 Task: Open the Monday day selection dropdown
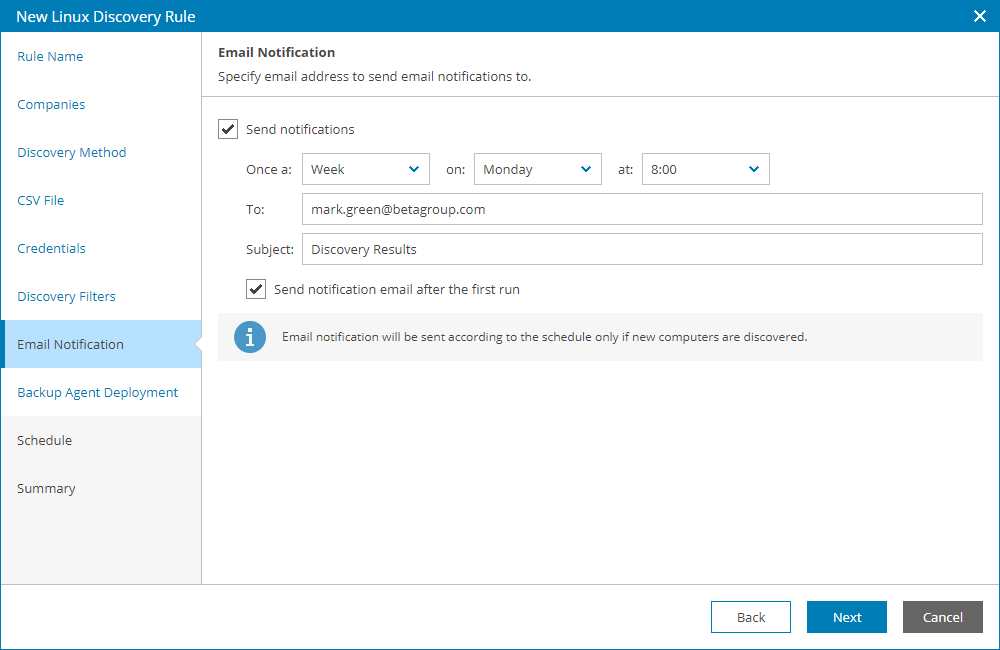537,169
